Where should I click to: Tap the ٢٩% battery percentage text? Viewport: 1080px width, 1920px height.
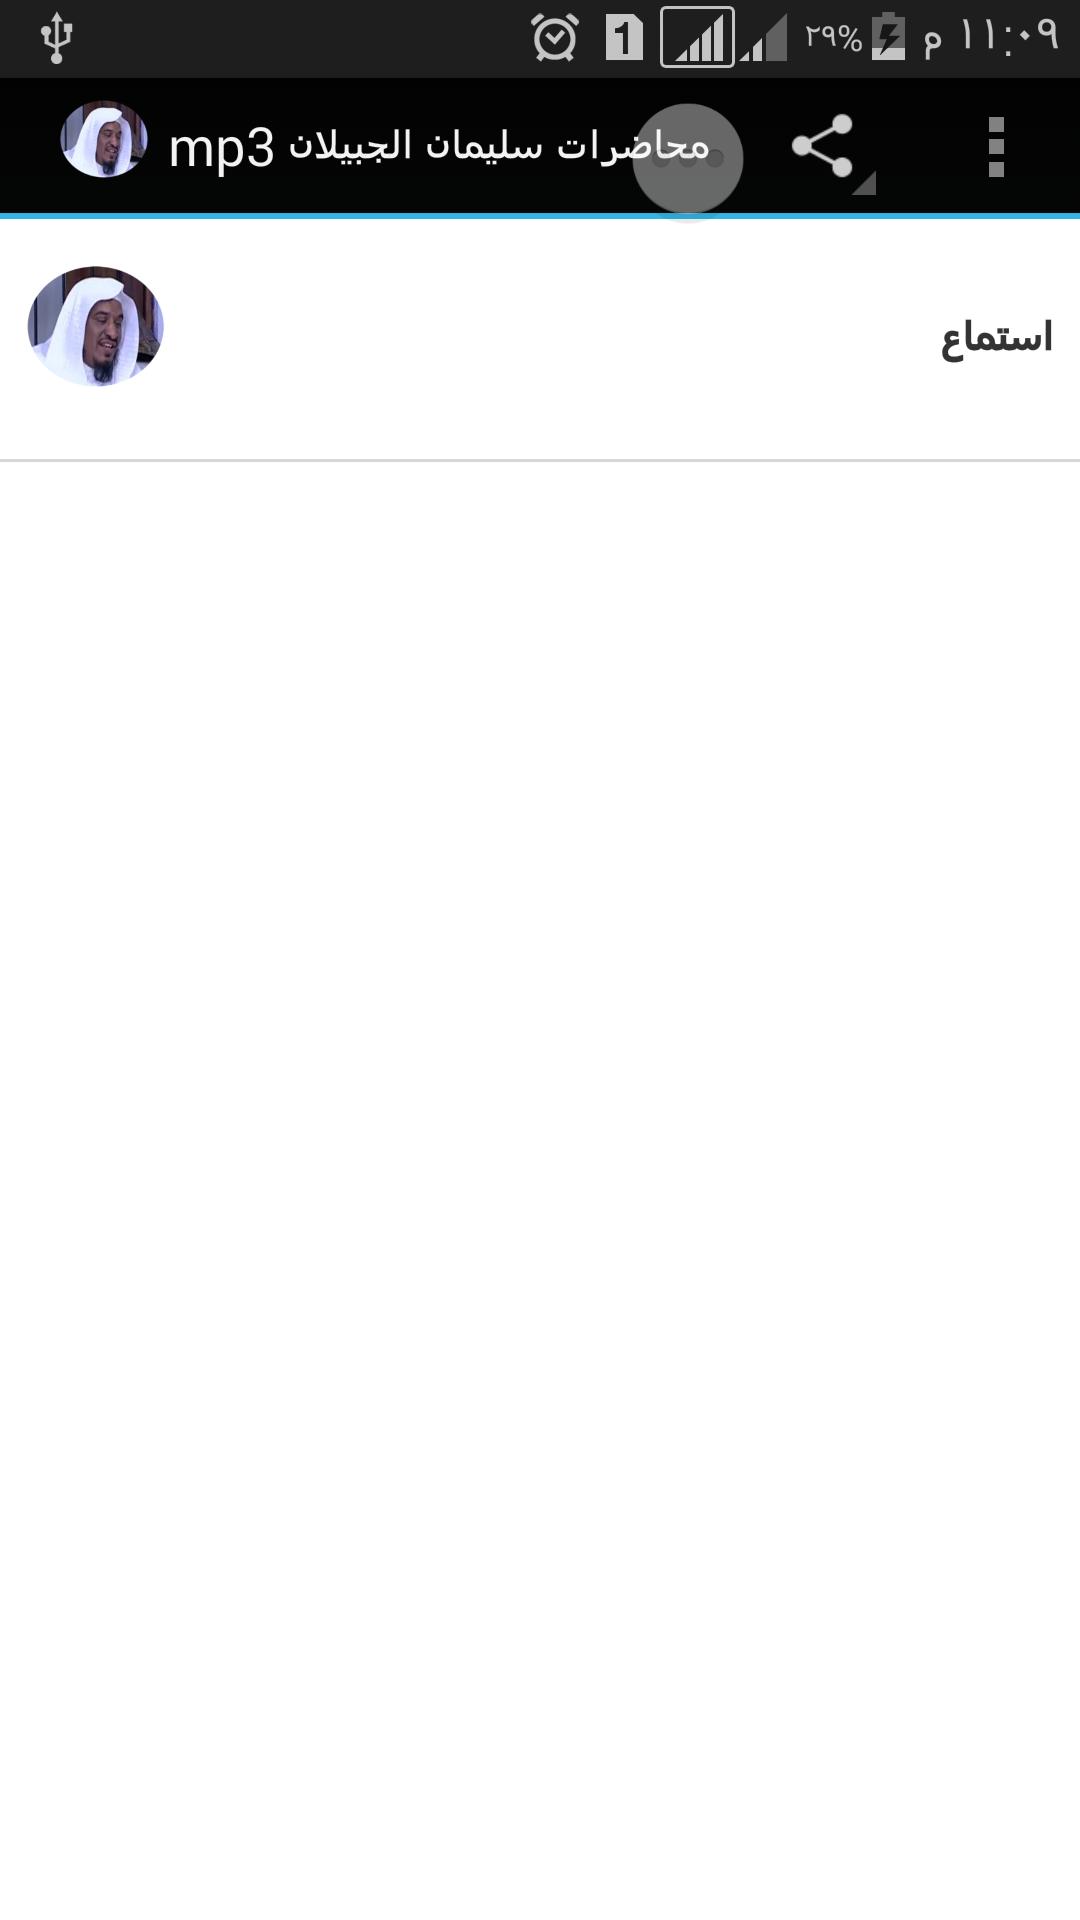click(x=833, y=38)
